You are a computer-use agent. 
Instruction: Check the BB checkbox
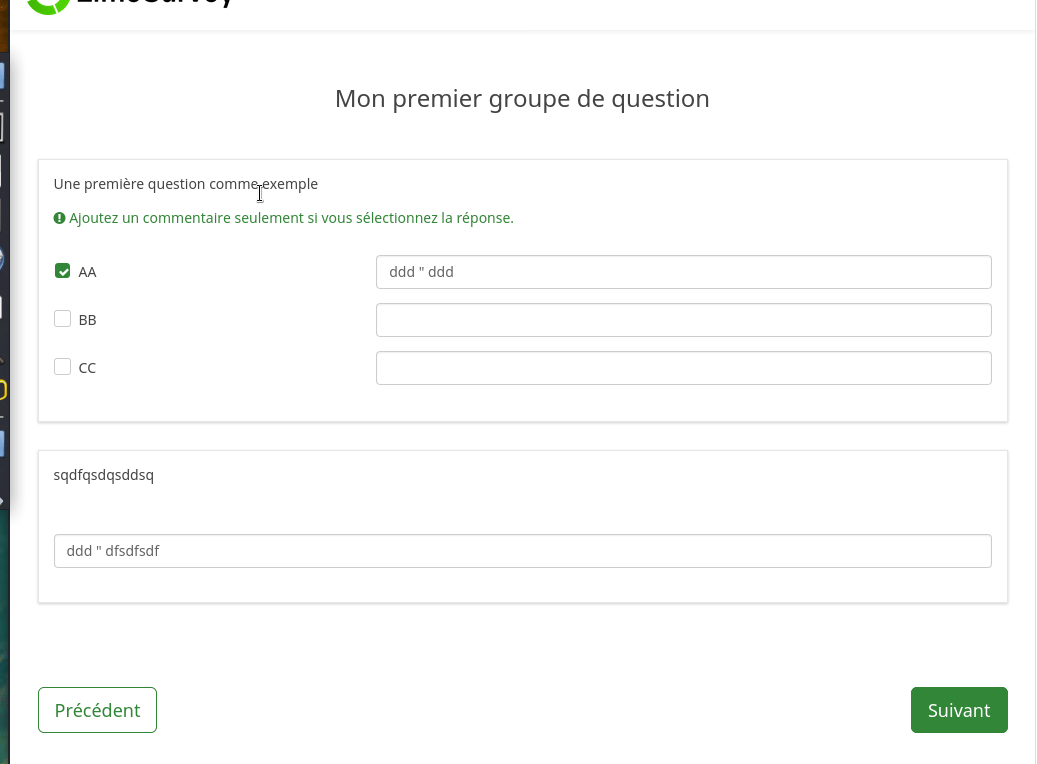63,319
